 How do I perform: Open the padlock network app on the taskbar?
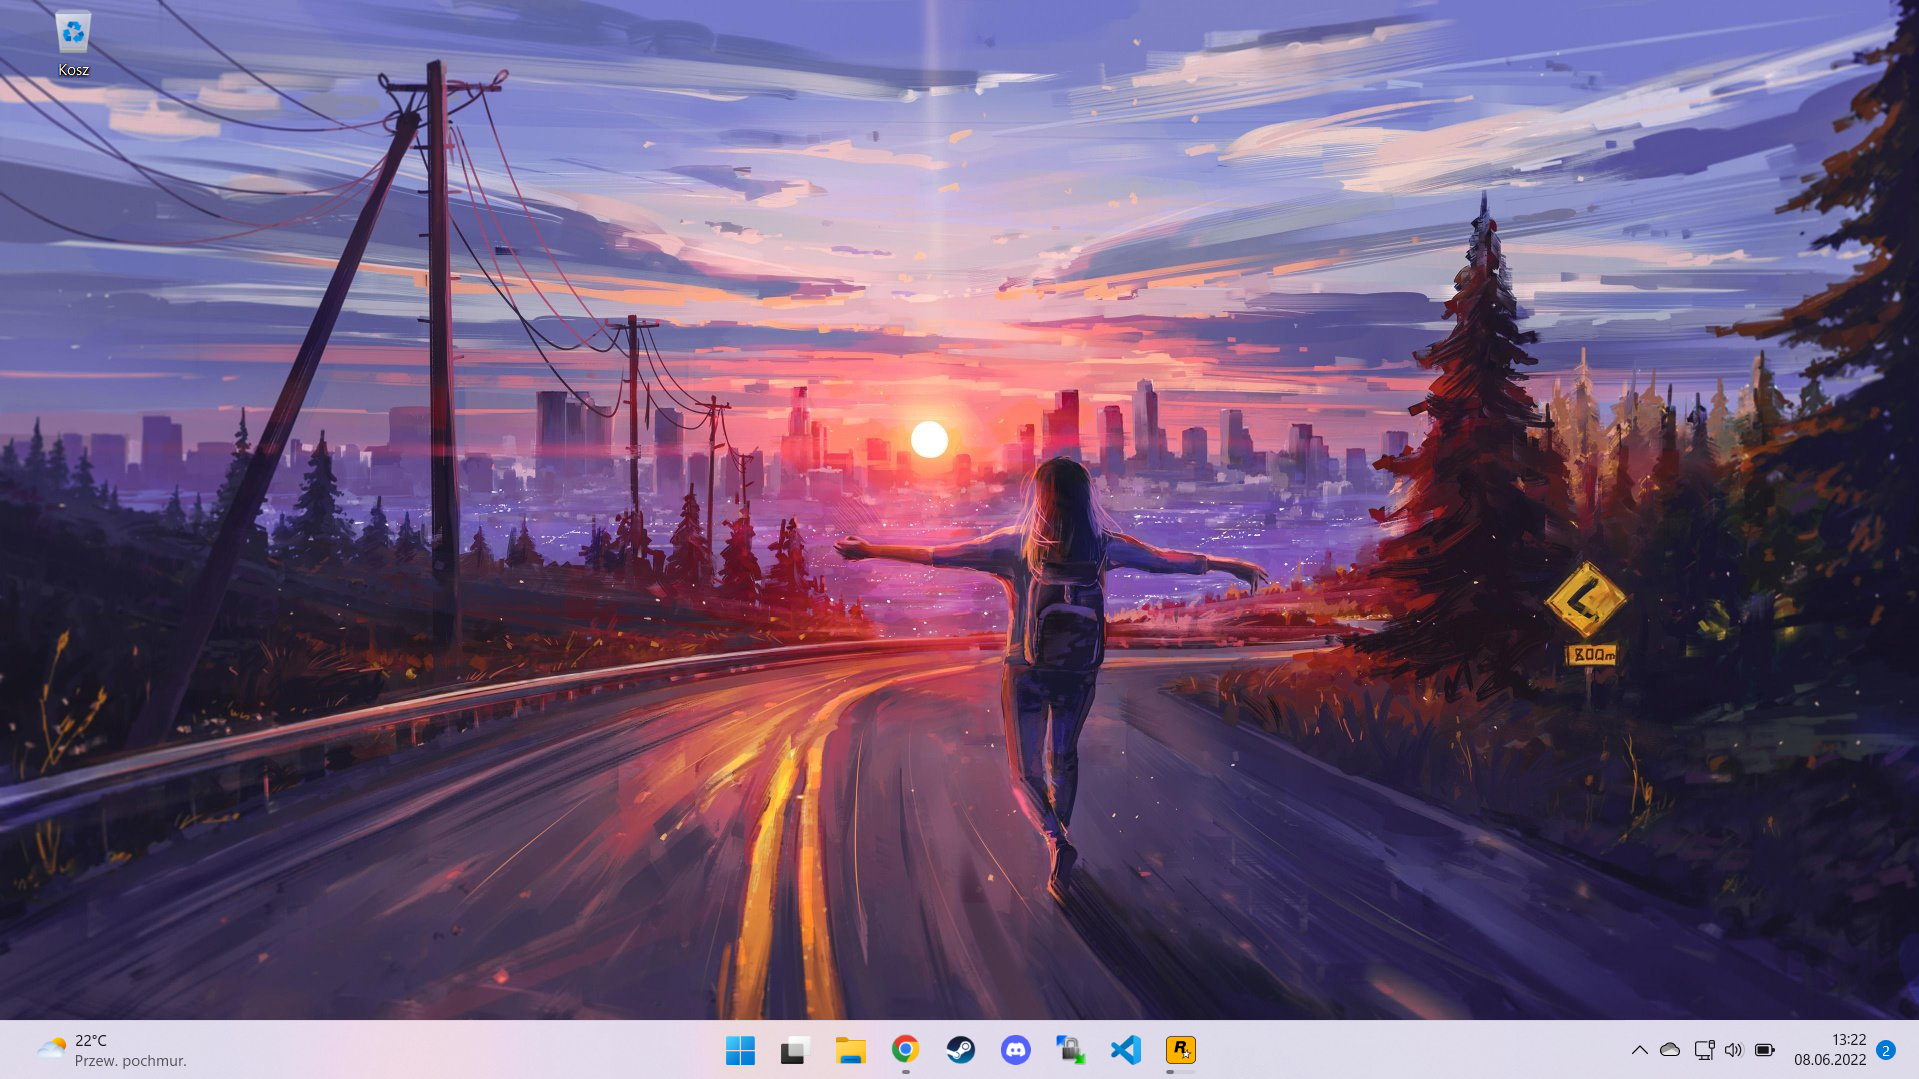click(1070, 1050)
